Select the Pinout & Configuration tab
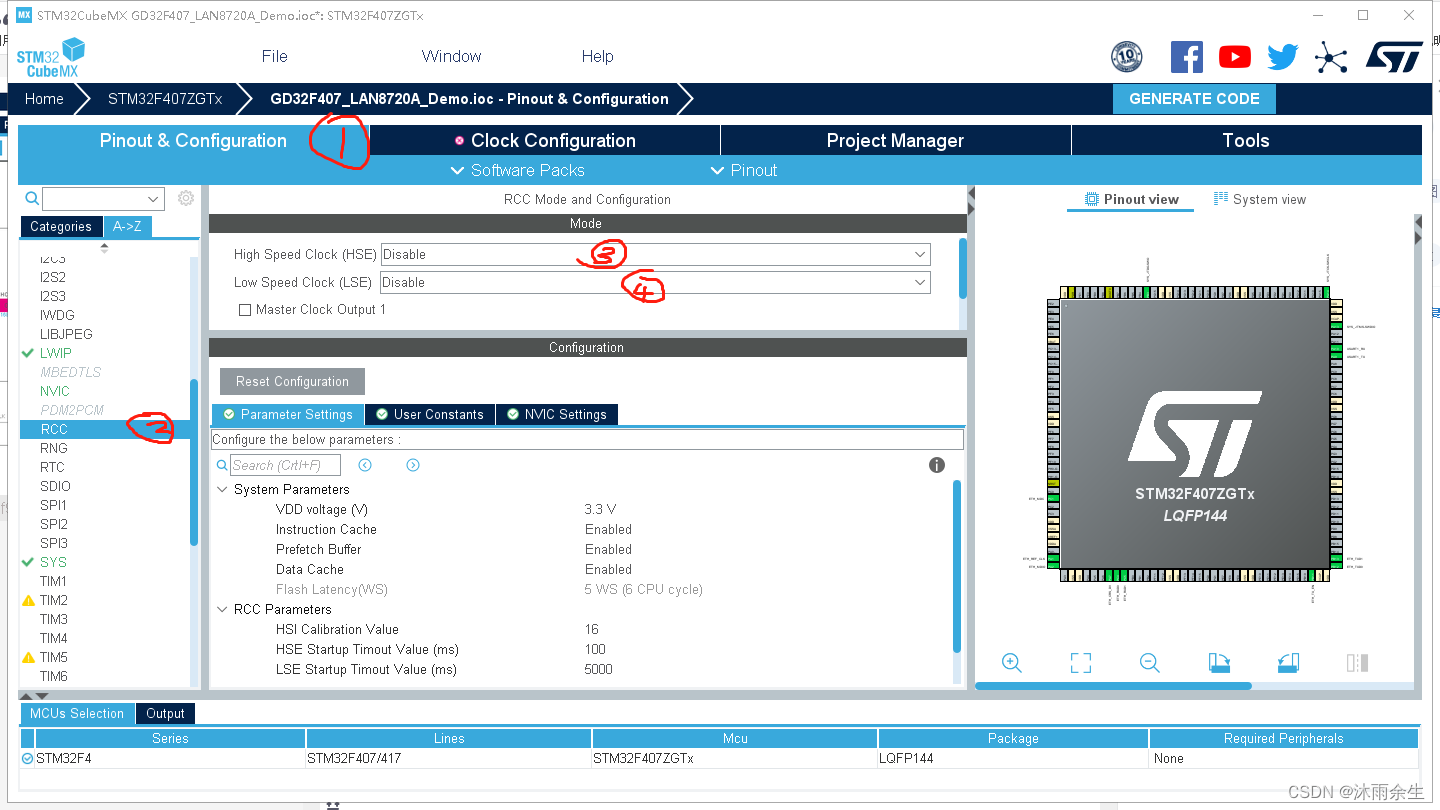This screenshot has width=1440, height=810. pos(193,141)
